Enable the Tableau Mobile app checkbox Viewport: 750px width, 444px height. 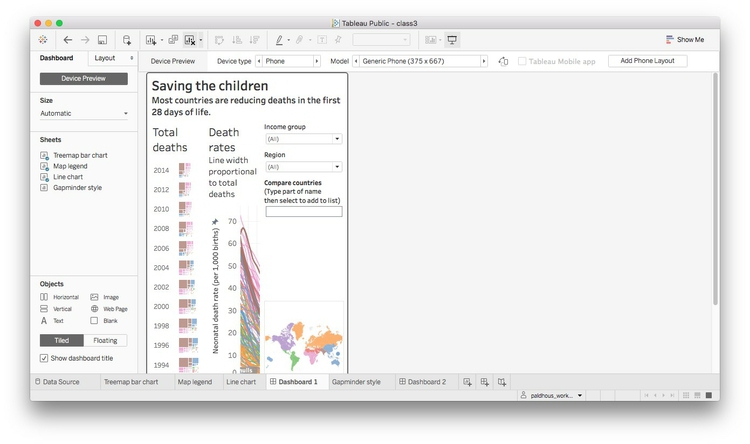coord(522,61)
